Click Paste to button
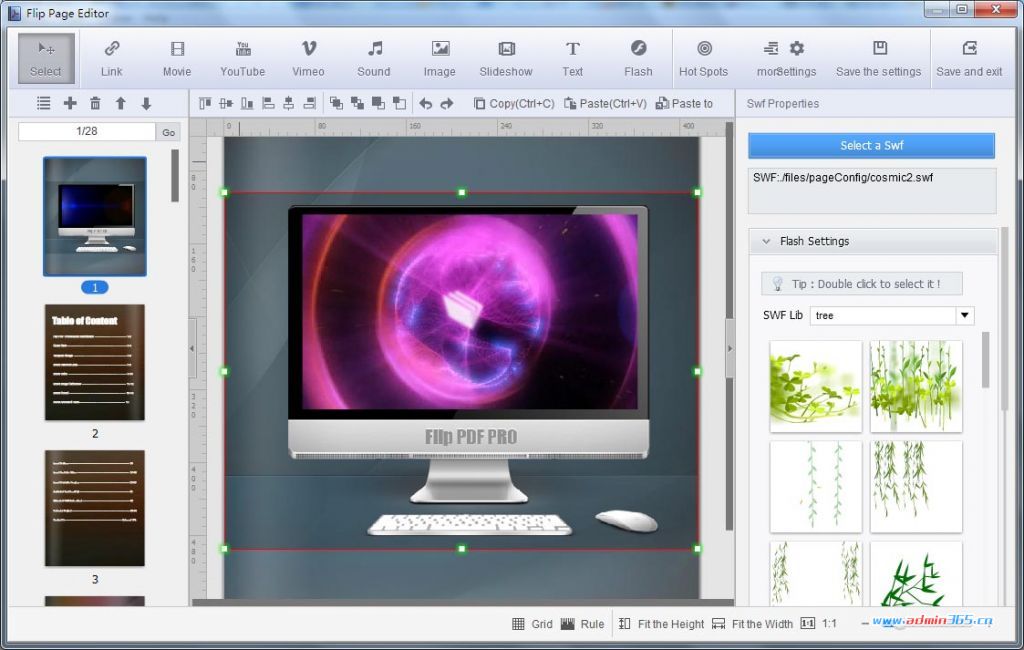 pyautogui.click(x=684, y=103)
